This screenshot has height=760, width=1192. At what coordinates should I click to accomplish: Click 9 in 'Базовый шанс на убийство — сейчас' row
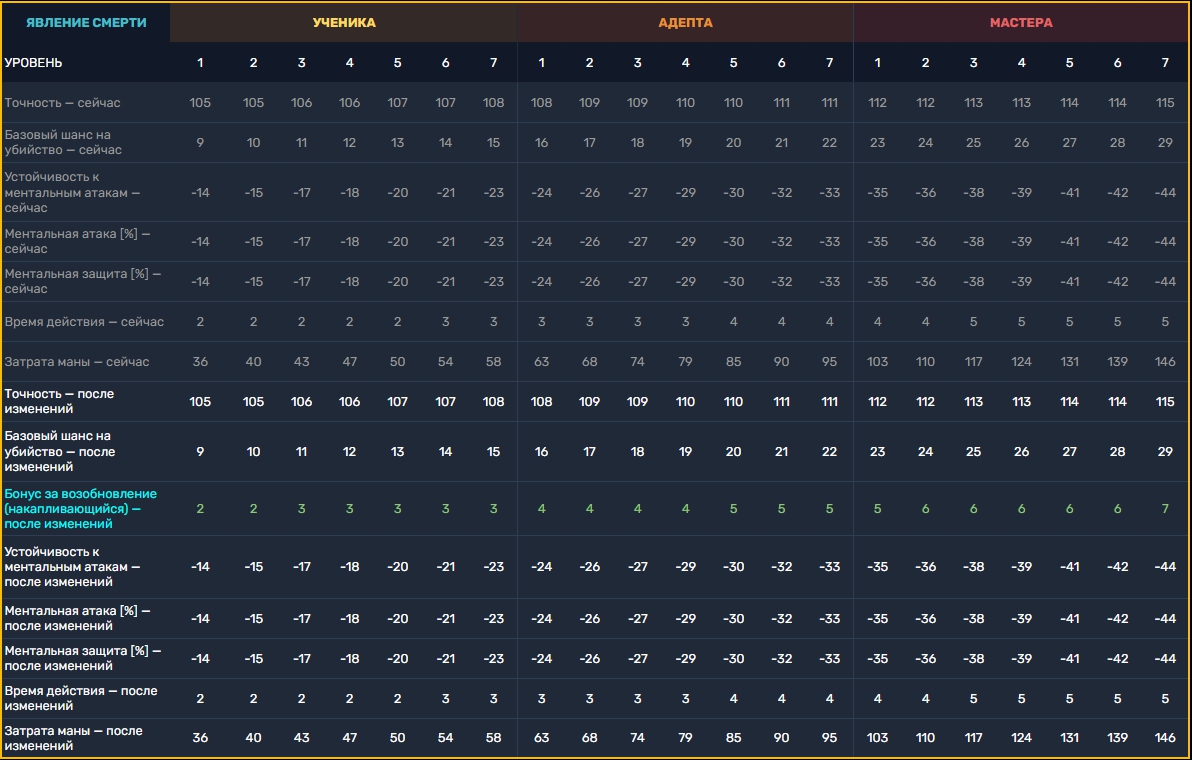(x=200, y=142)
